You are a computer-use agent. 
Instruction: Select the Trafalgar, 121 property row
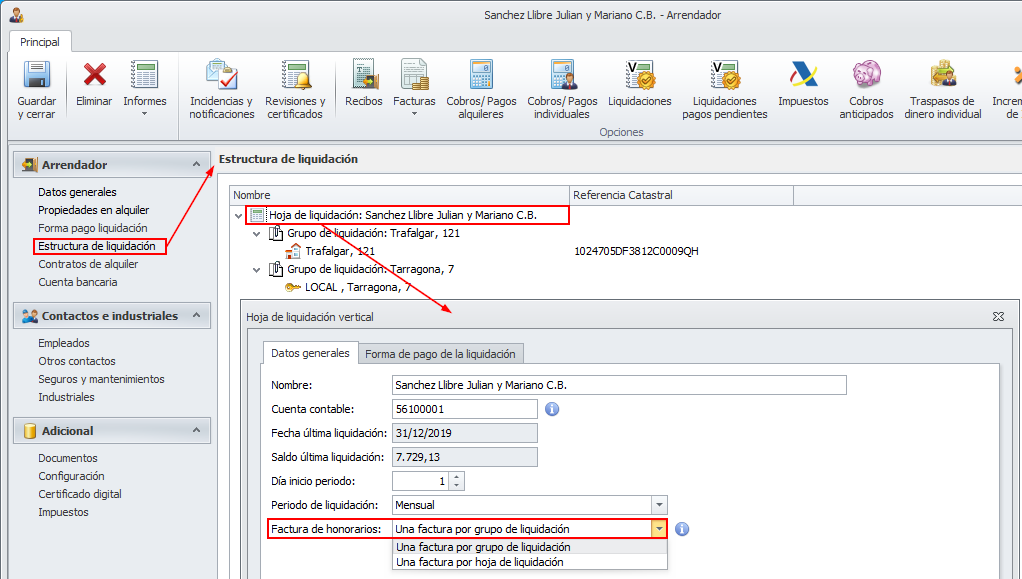coord(340,251)
